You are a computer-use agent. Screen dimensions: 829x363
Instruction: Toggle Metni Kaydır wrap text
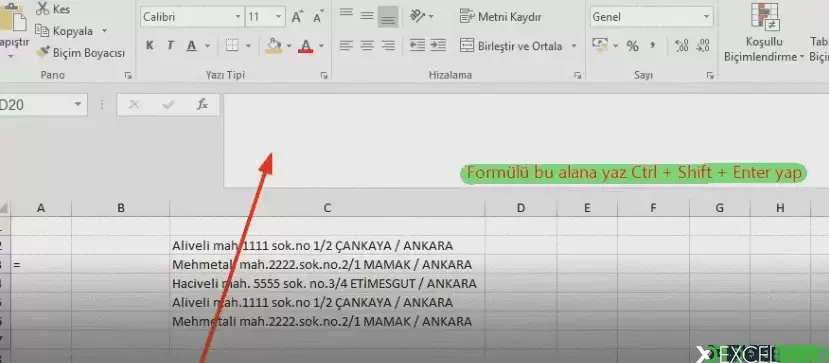point(501,17)
